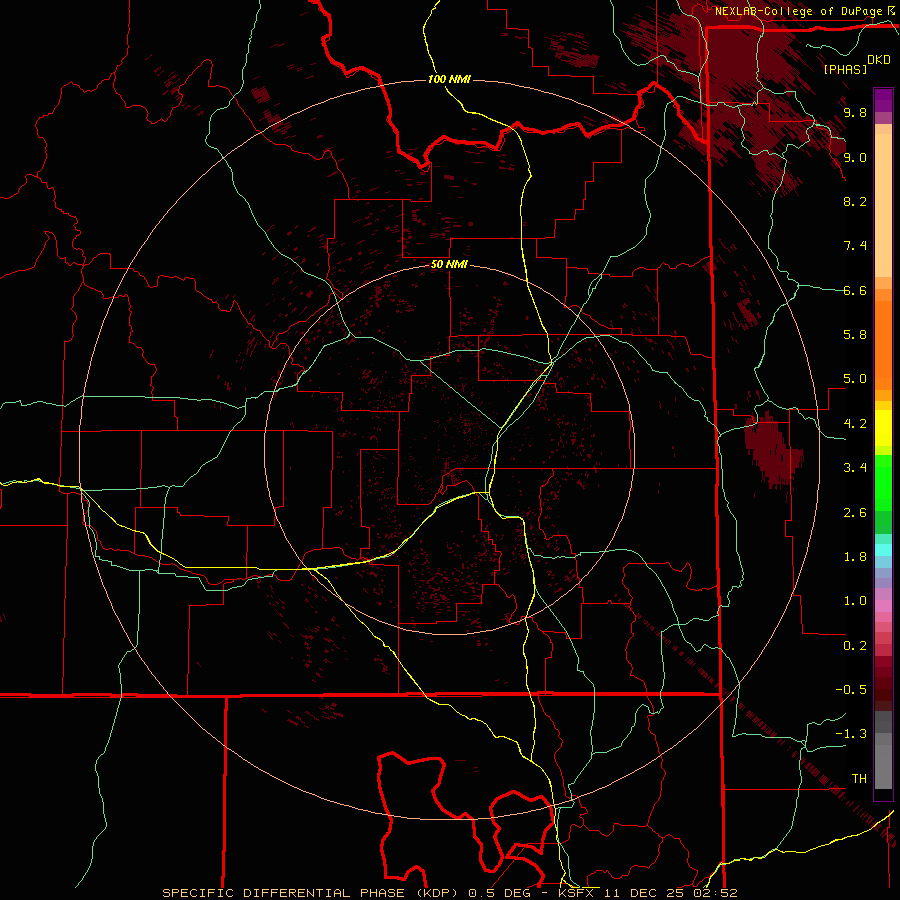Click the 5.8 value on the color scale
900x900 pixels.
coord(855,335)
